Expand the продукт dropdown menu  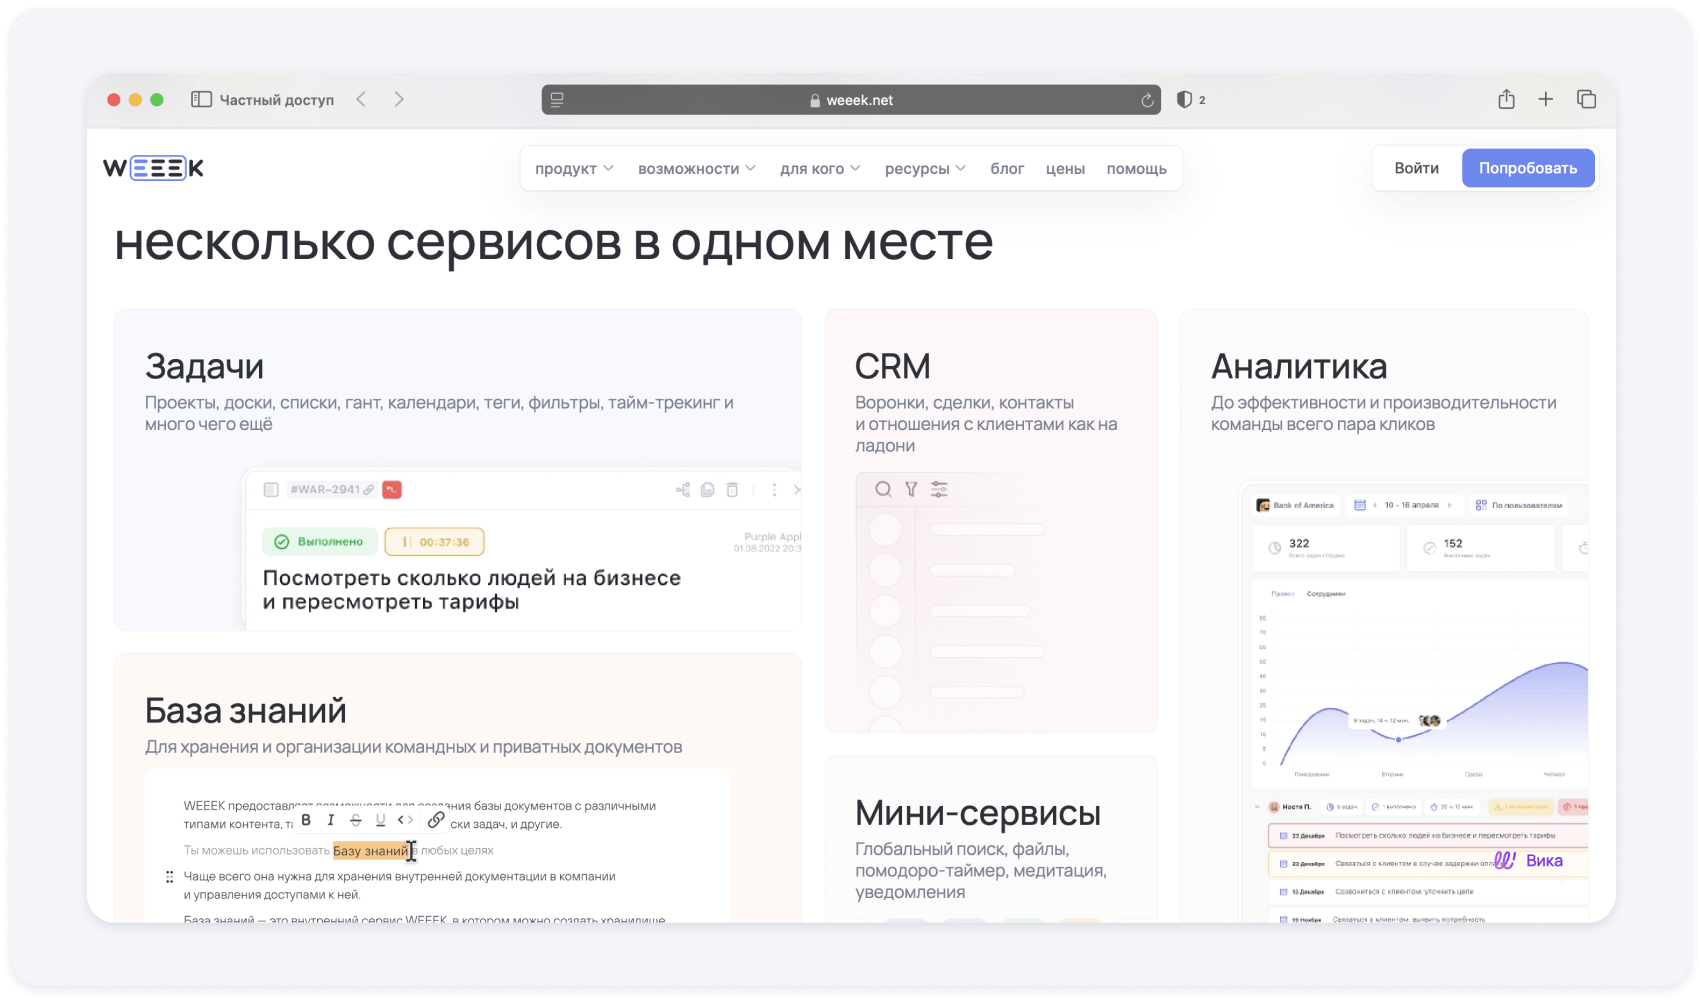tap(574, 169)
